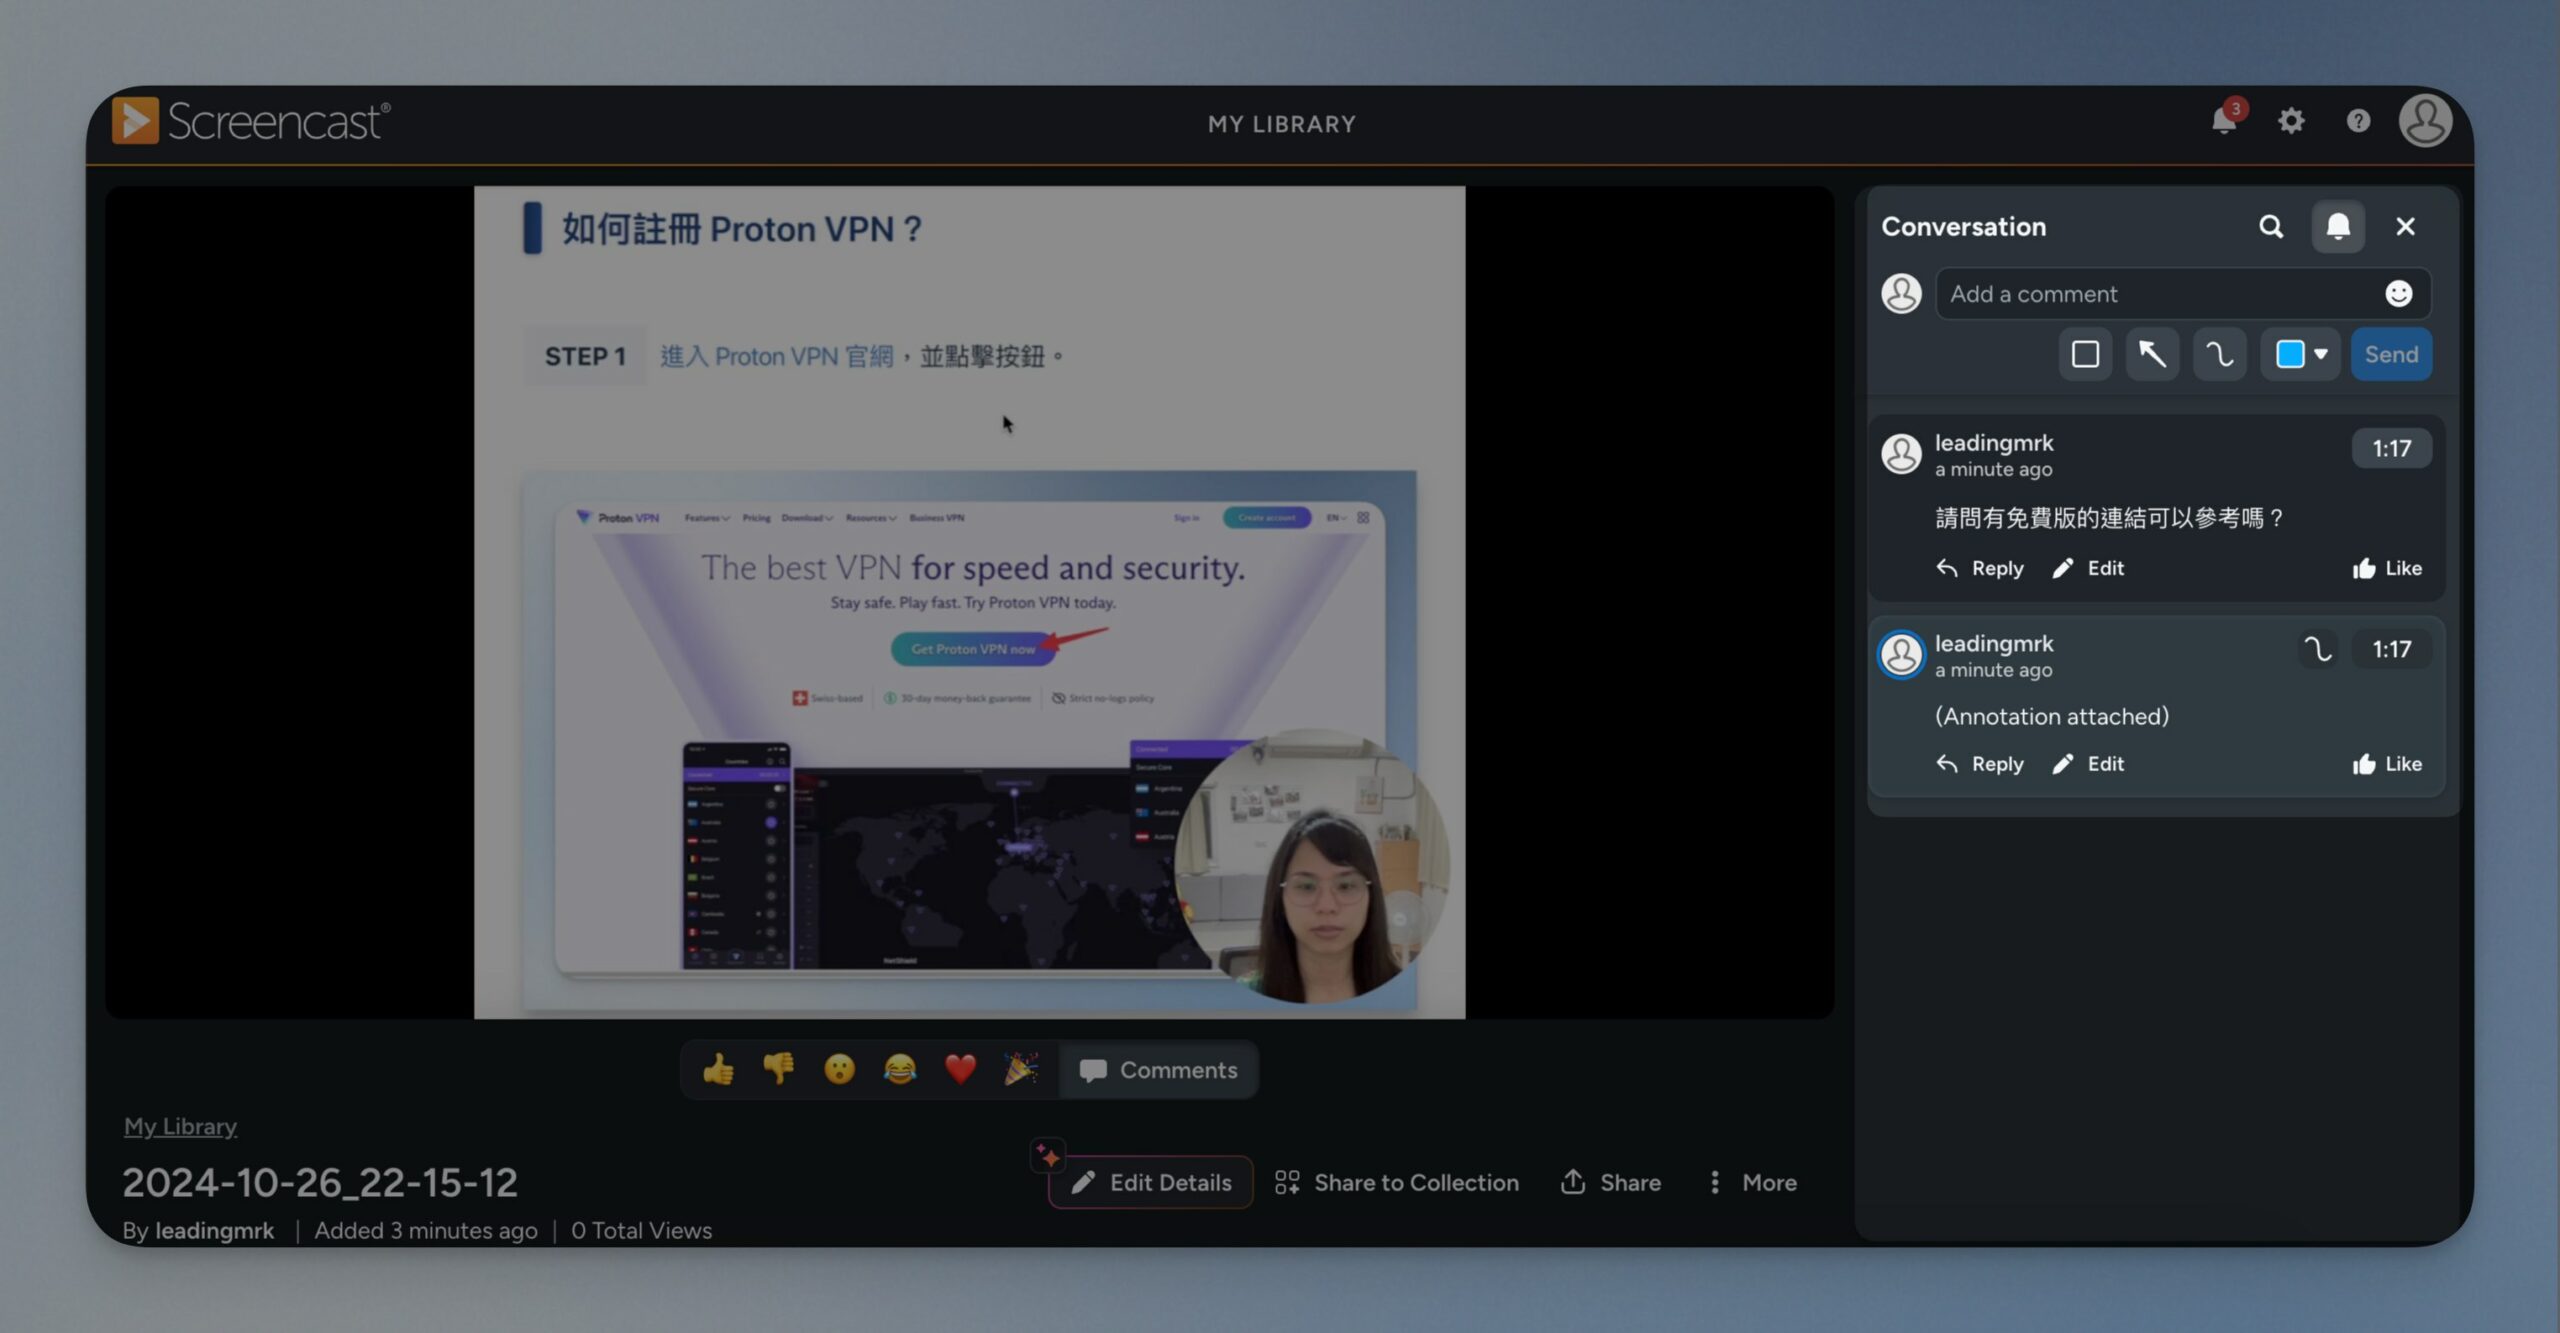Screen dimensions: 2560x1333
Task: Toggle conversation notifications bell
Action: click(2338, 227)
